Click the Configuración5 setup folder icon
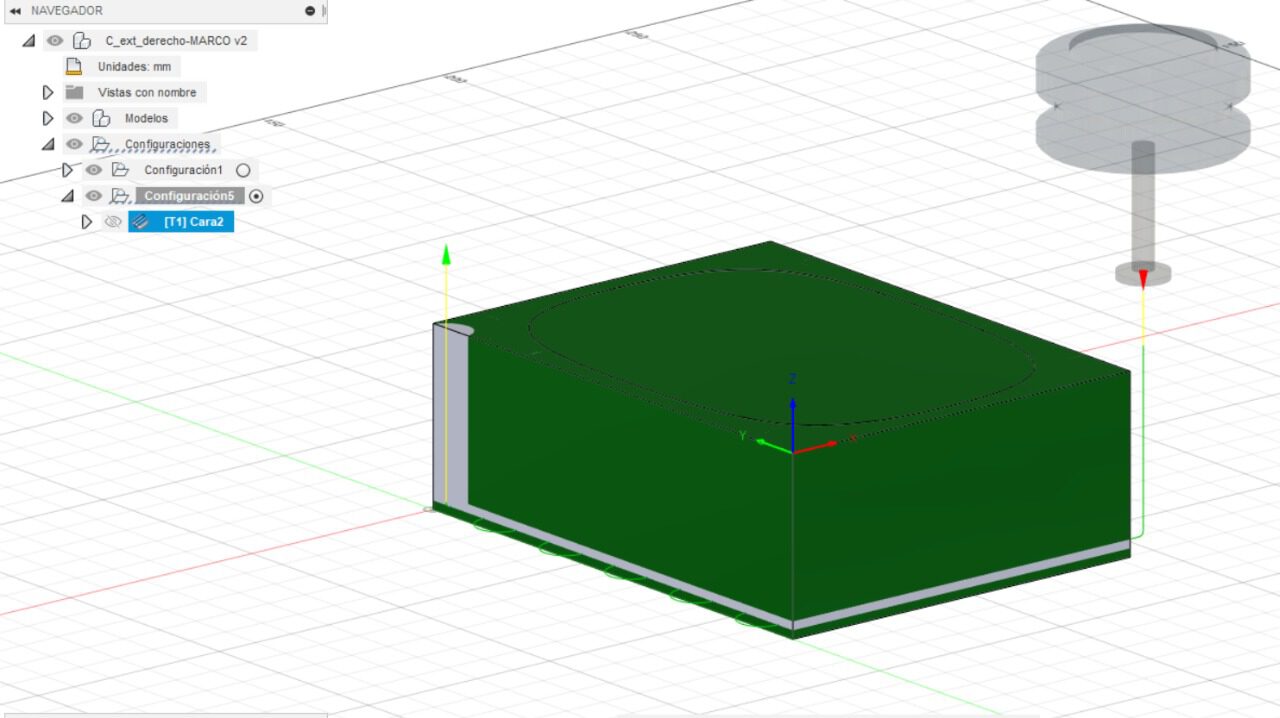Screen dimensions: 1280x718 tap(121, 196)
